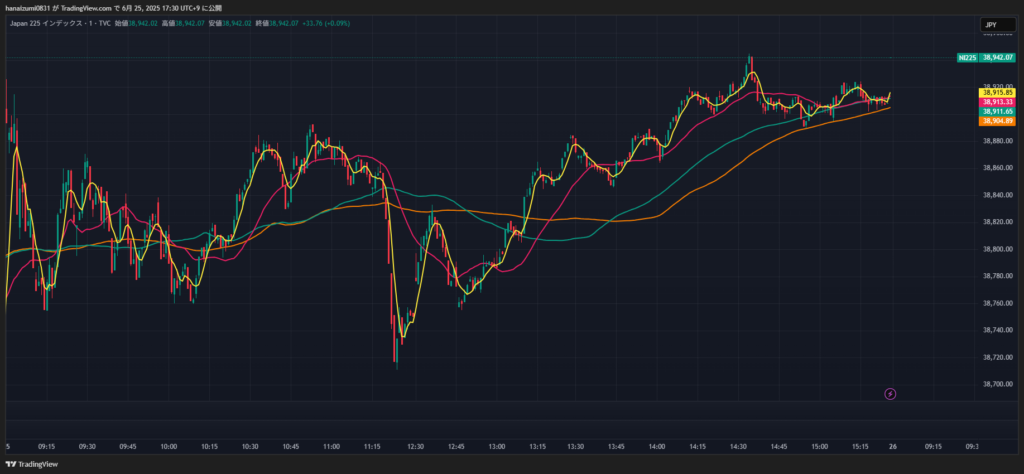
Task: Click the 始値 open value in legend
Action: click(142, 24)
